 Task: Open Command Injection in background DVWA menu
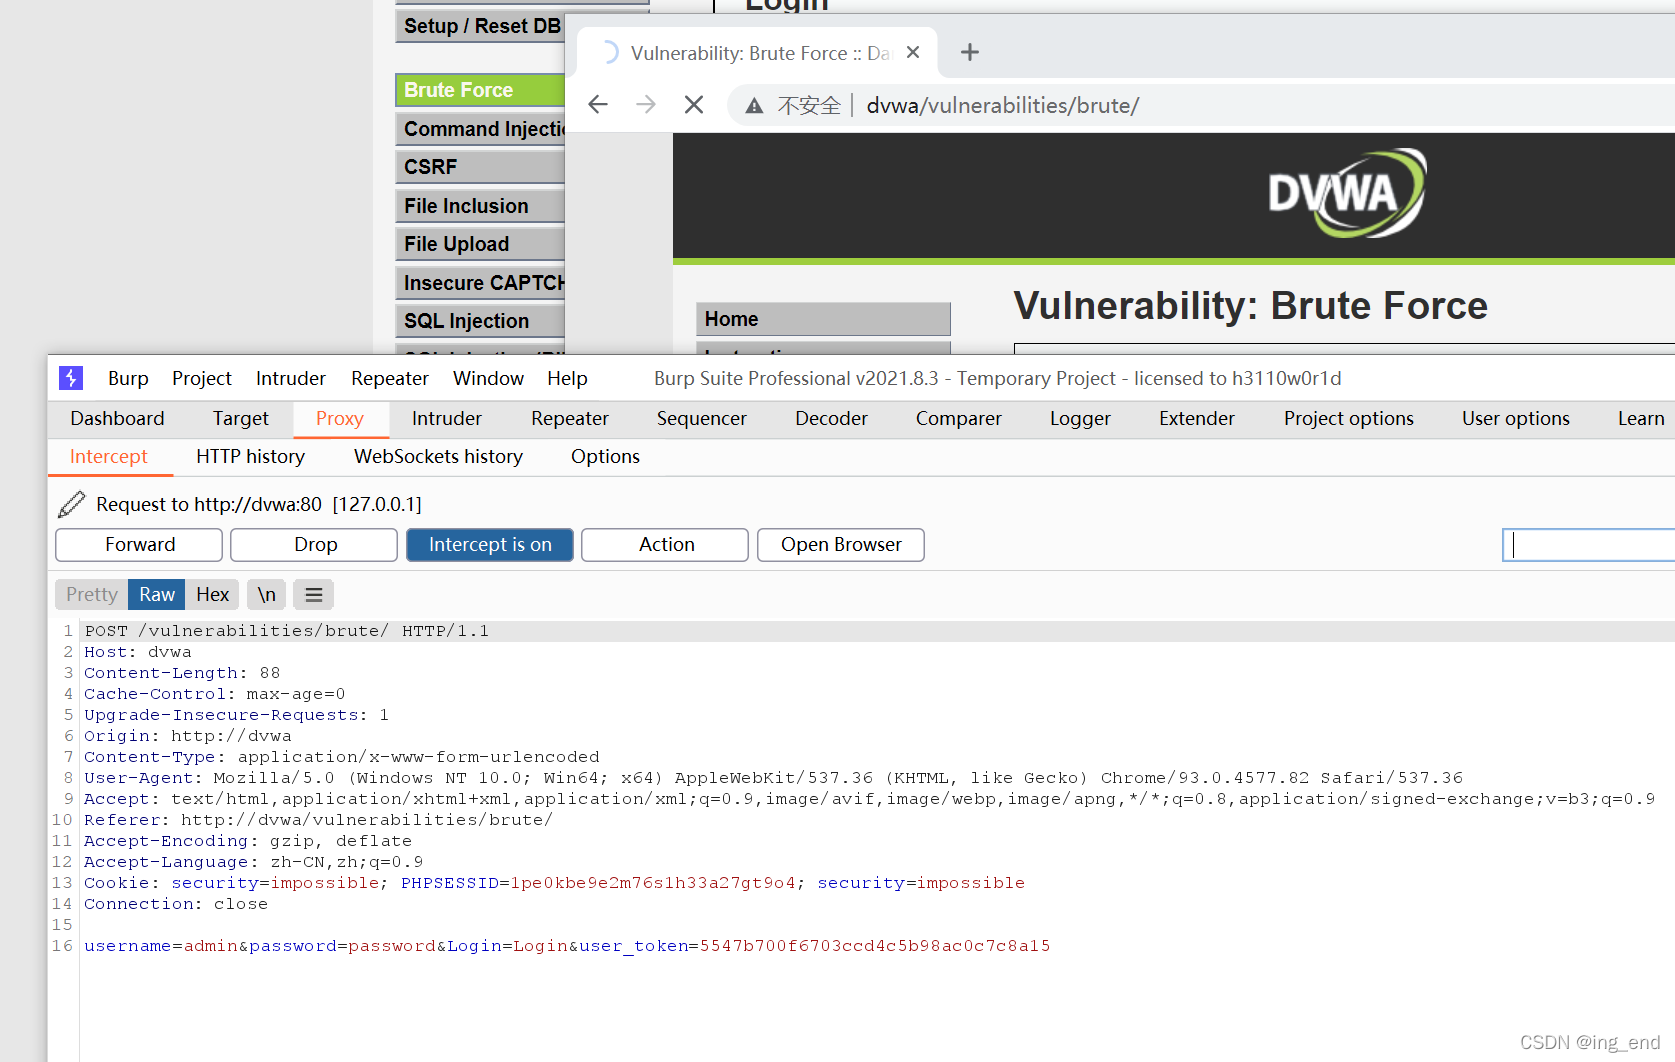pos(480,129)
